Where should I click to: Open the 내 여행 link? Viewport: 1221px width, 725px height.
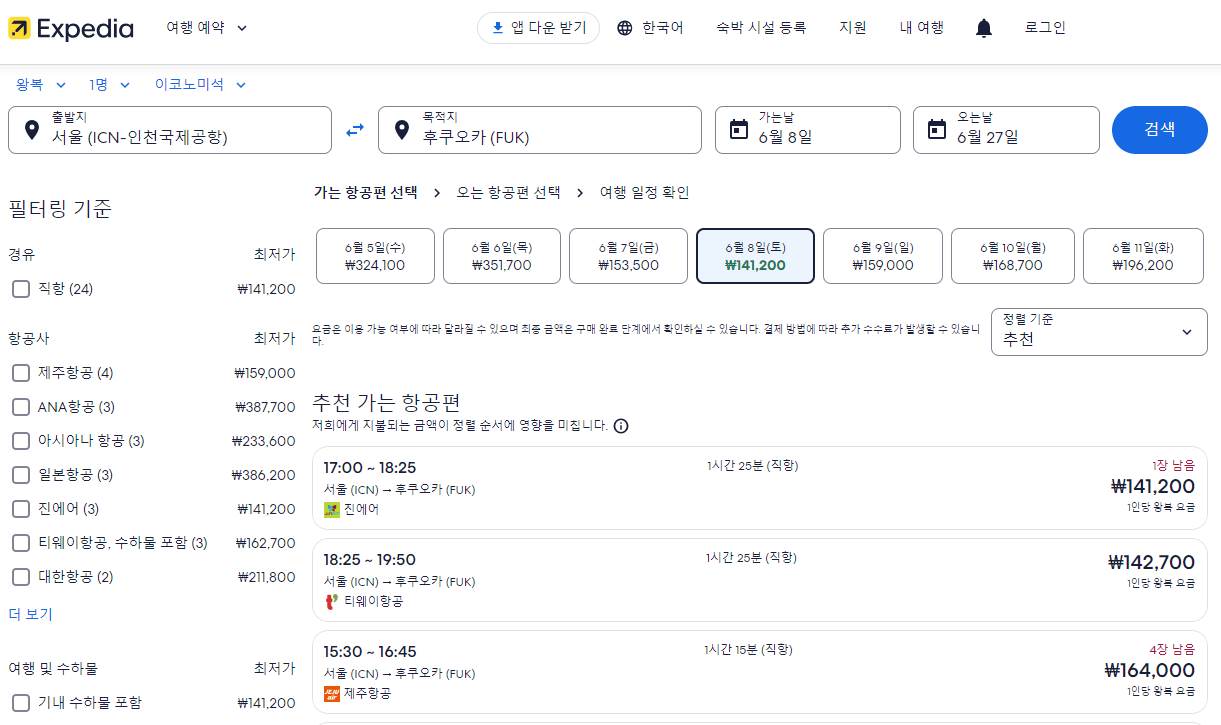[x=921, y=28]
